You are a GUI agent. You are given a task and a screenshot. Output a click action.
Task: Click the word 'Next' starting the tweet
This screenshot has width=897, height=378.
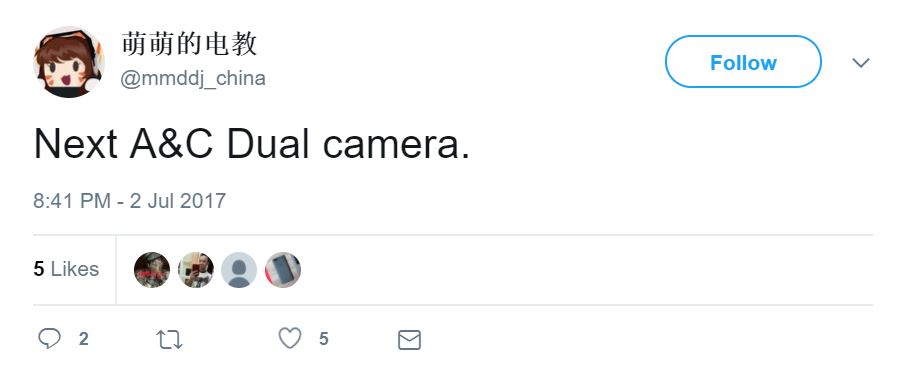pyautogui.click(x=76, y=144)
